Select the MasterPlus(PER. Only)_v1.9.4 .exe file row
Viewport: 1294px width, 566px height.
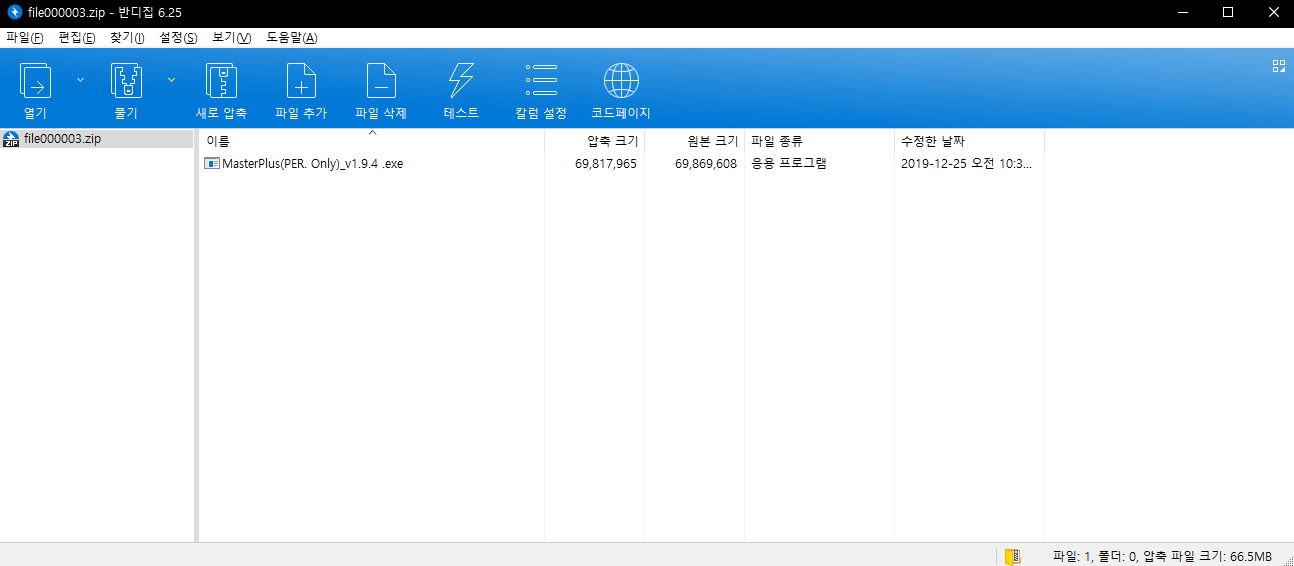(620, 164)
